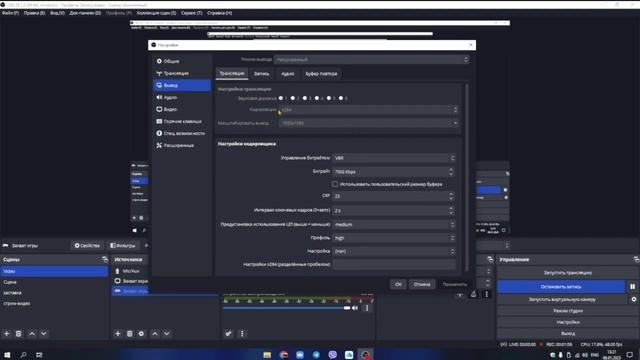Add a new source with plus icon
The height and width of the screenshot is (360, 640).
click(x=118, y=333)
